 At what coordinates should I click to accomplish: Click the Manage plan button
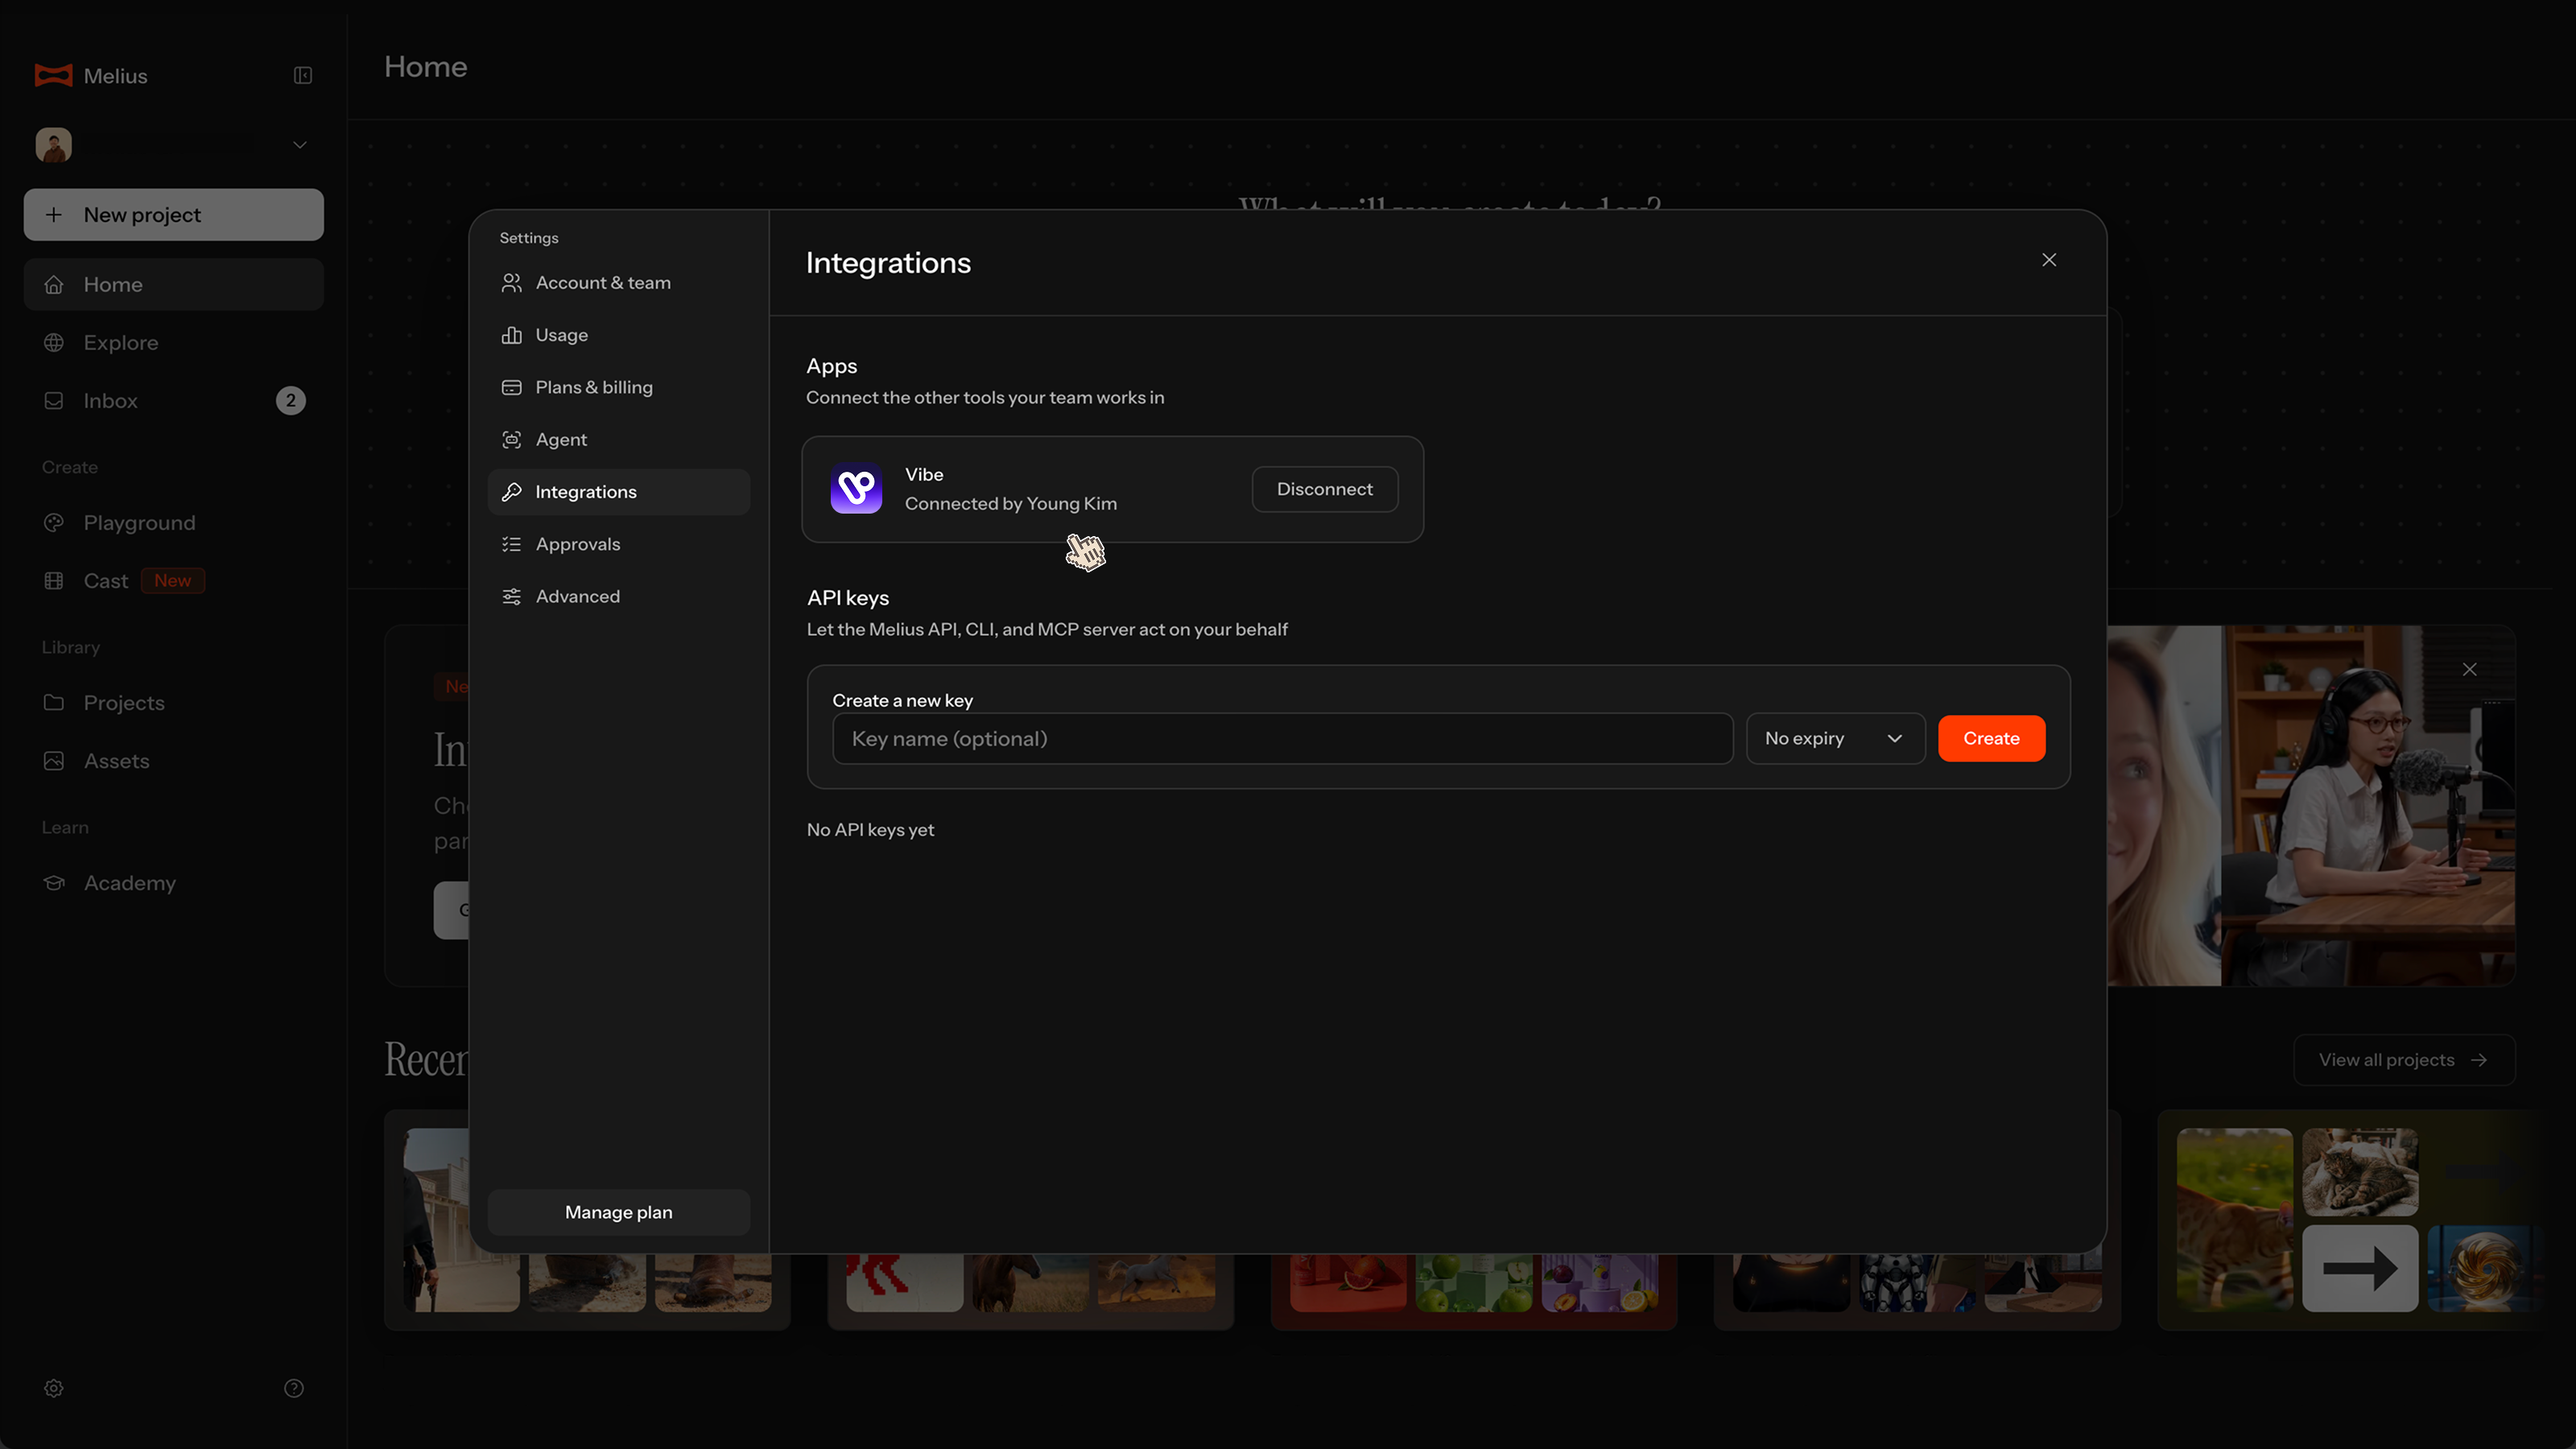pyautogui.click(x=619, y=1212)
